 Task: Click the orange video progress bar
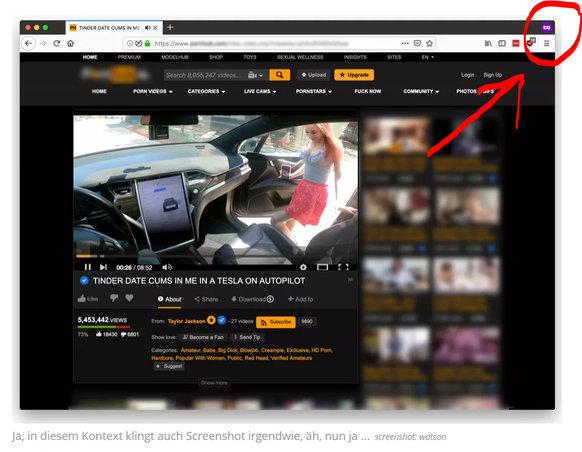[84, 256]
